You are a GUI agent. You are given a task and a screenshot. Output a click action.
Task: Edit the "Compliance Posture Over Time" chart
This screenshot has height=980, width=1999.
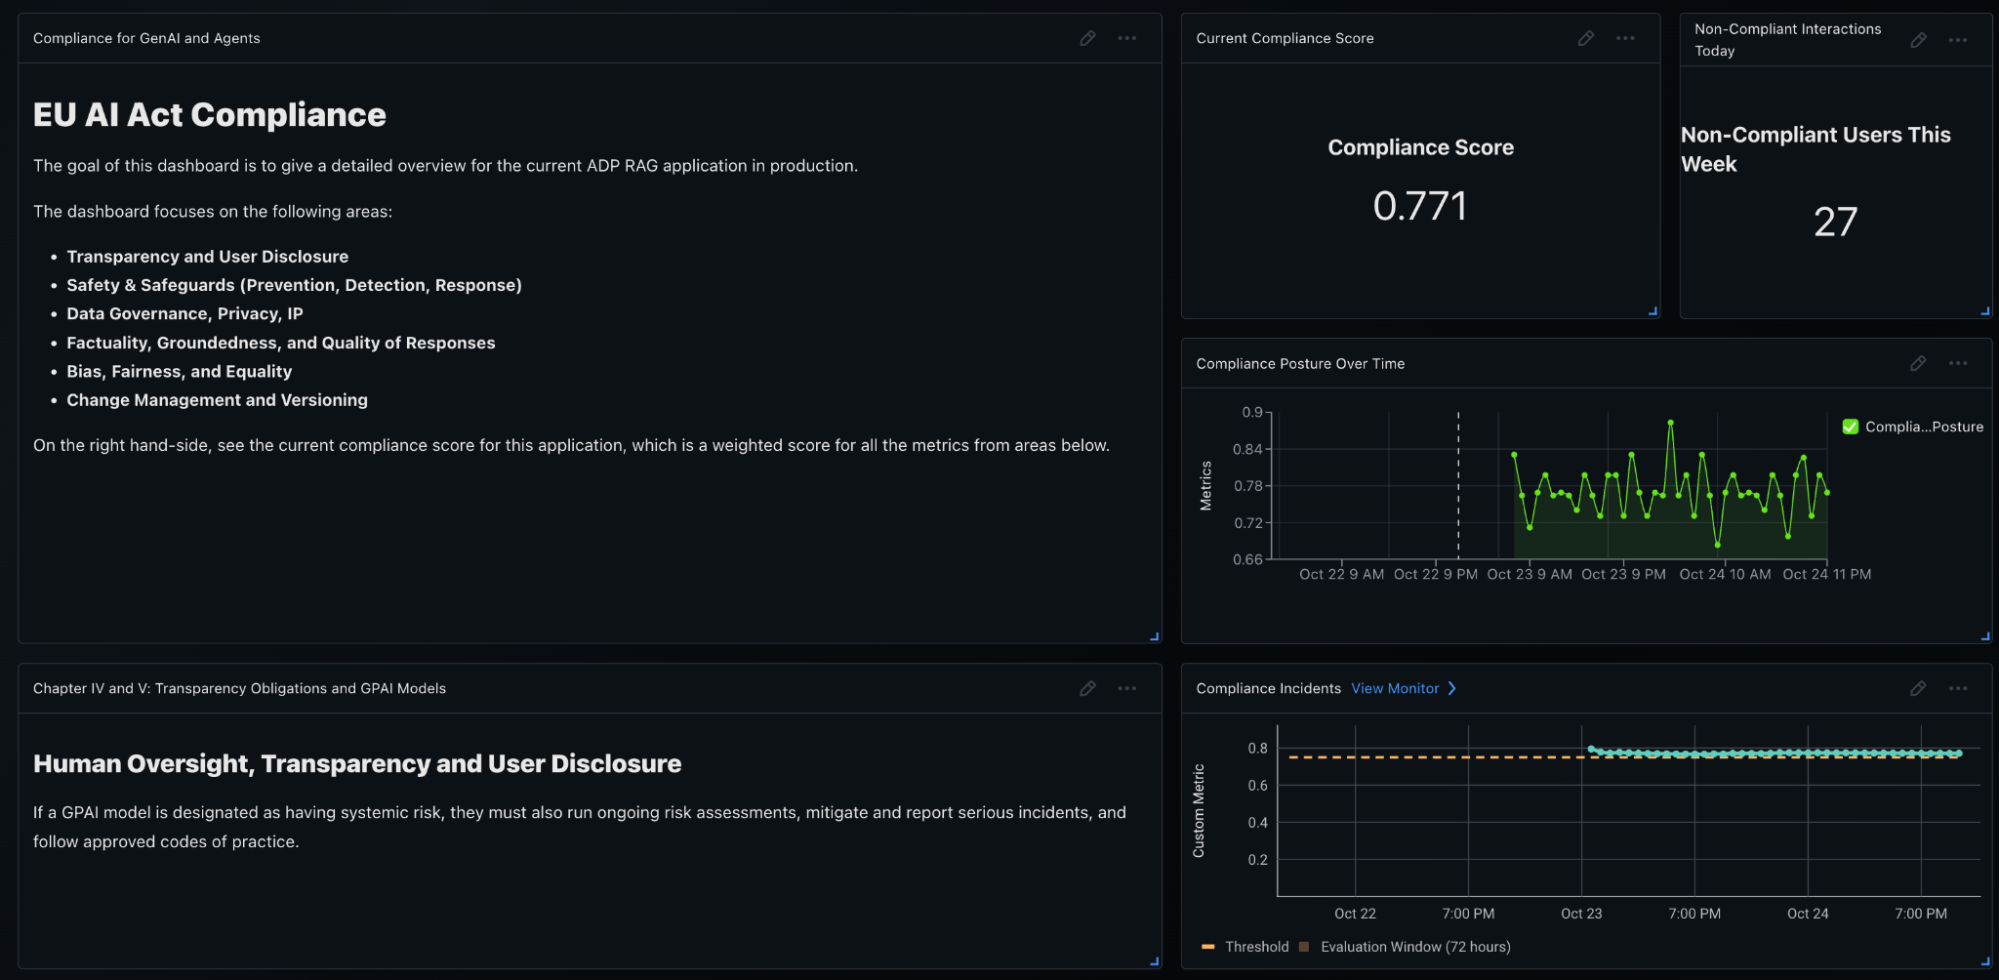(x=1918, y=363)
